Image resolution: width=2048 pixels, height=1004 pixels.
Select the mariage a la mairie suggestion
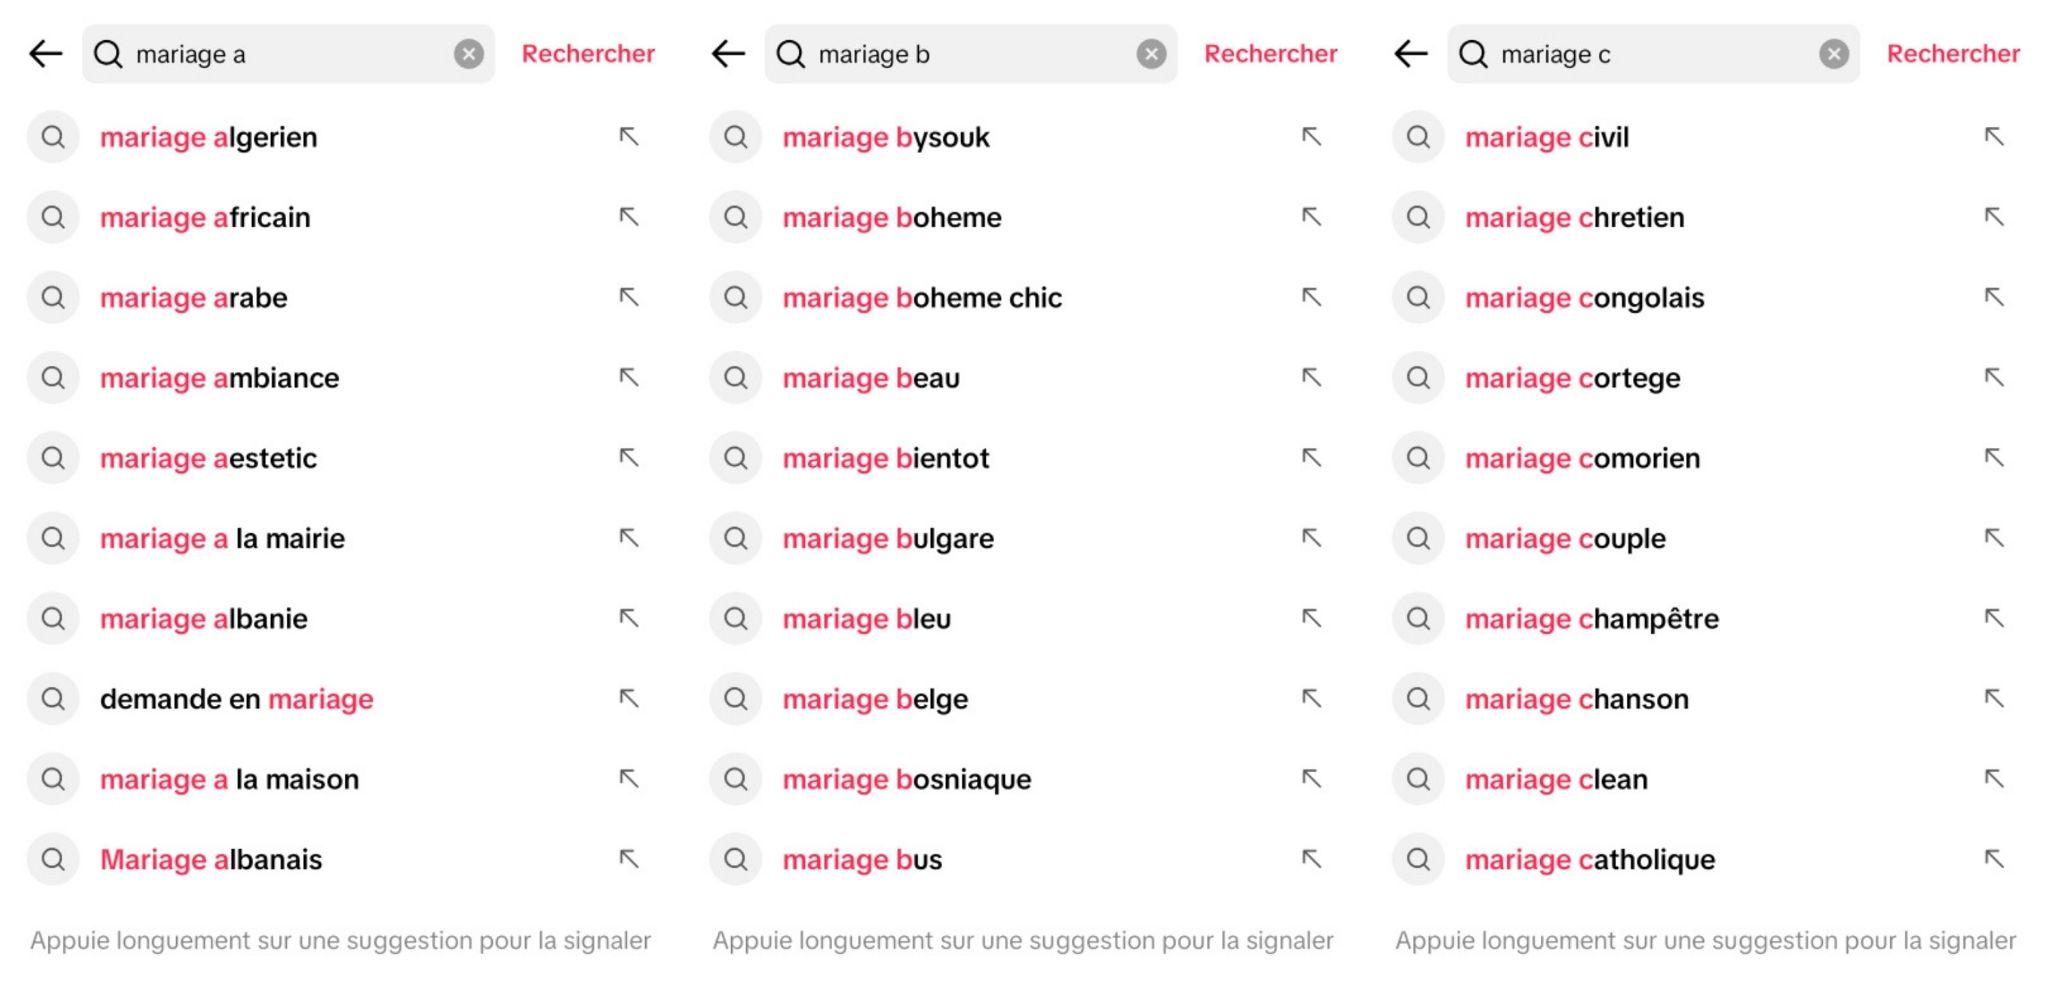coord(223,538)
